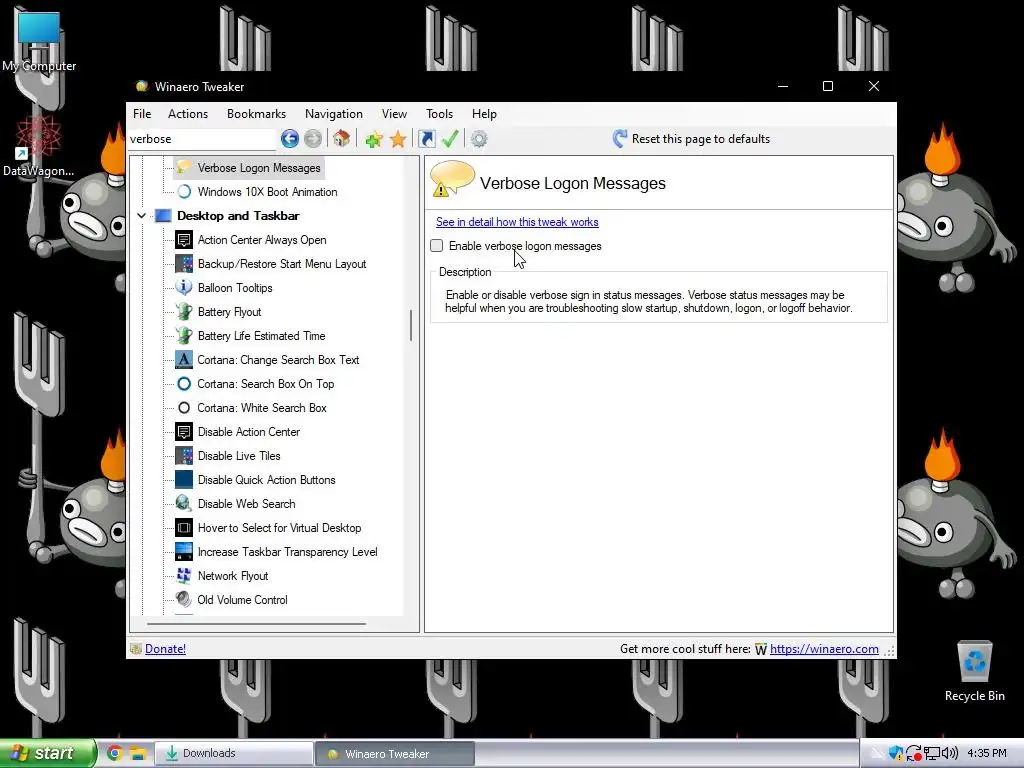
Task: Click the Backup/Restore Start Menu Layout icon
Action: (184, 264)
